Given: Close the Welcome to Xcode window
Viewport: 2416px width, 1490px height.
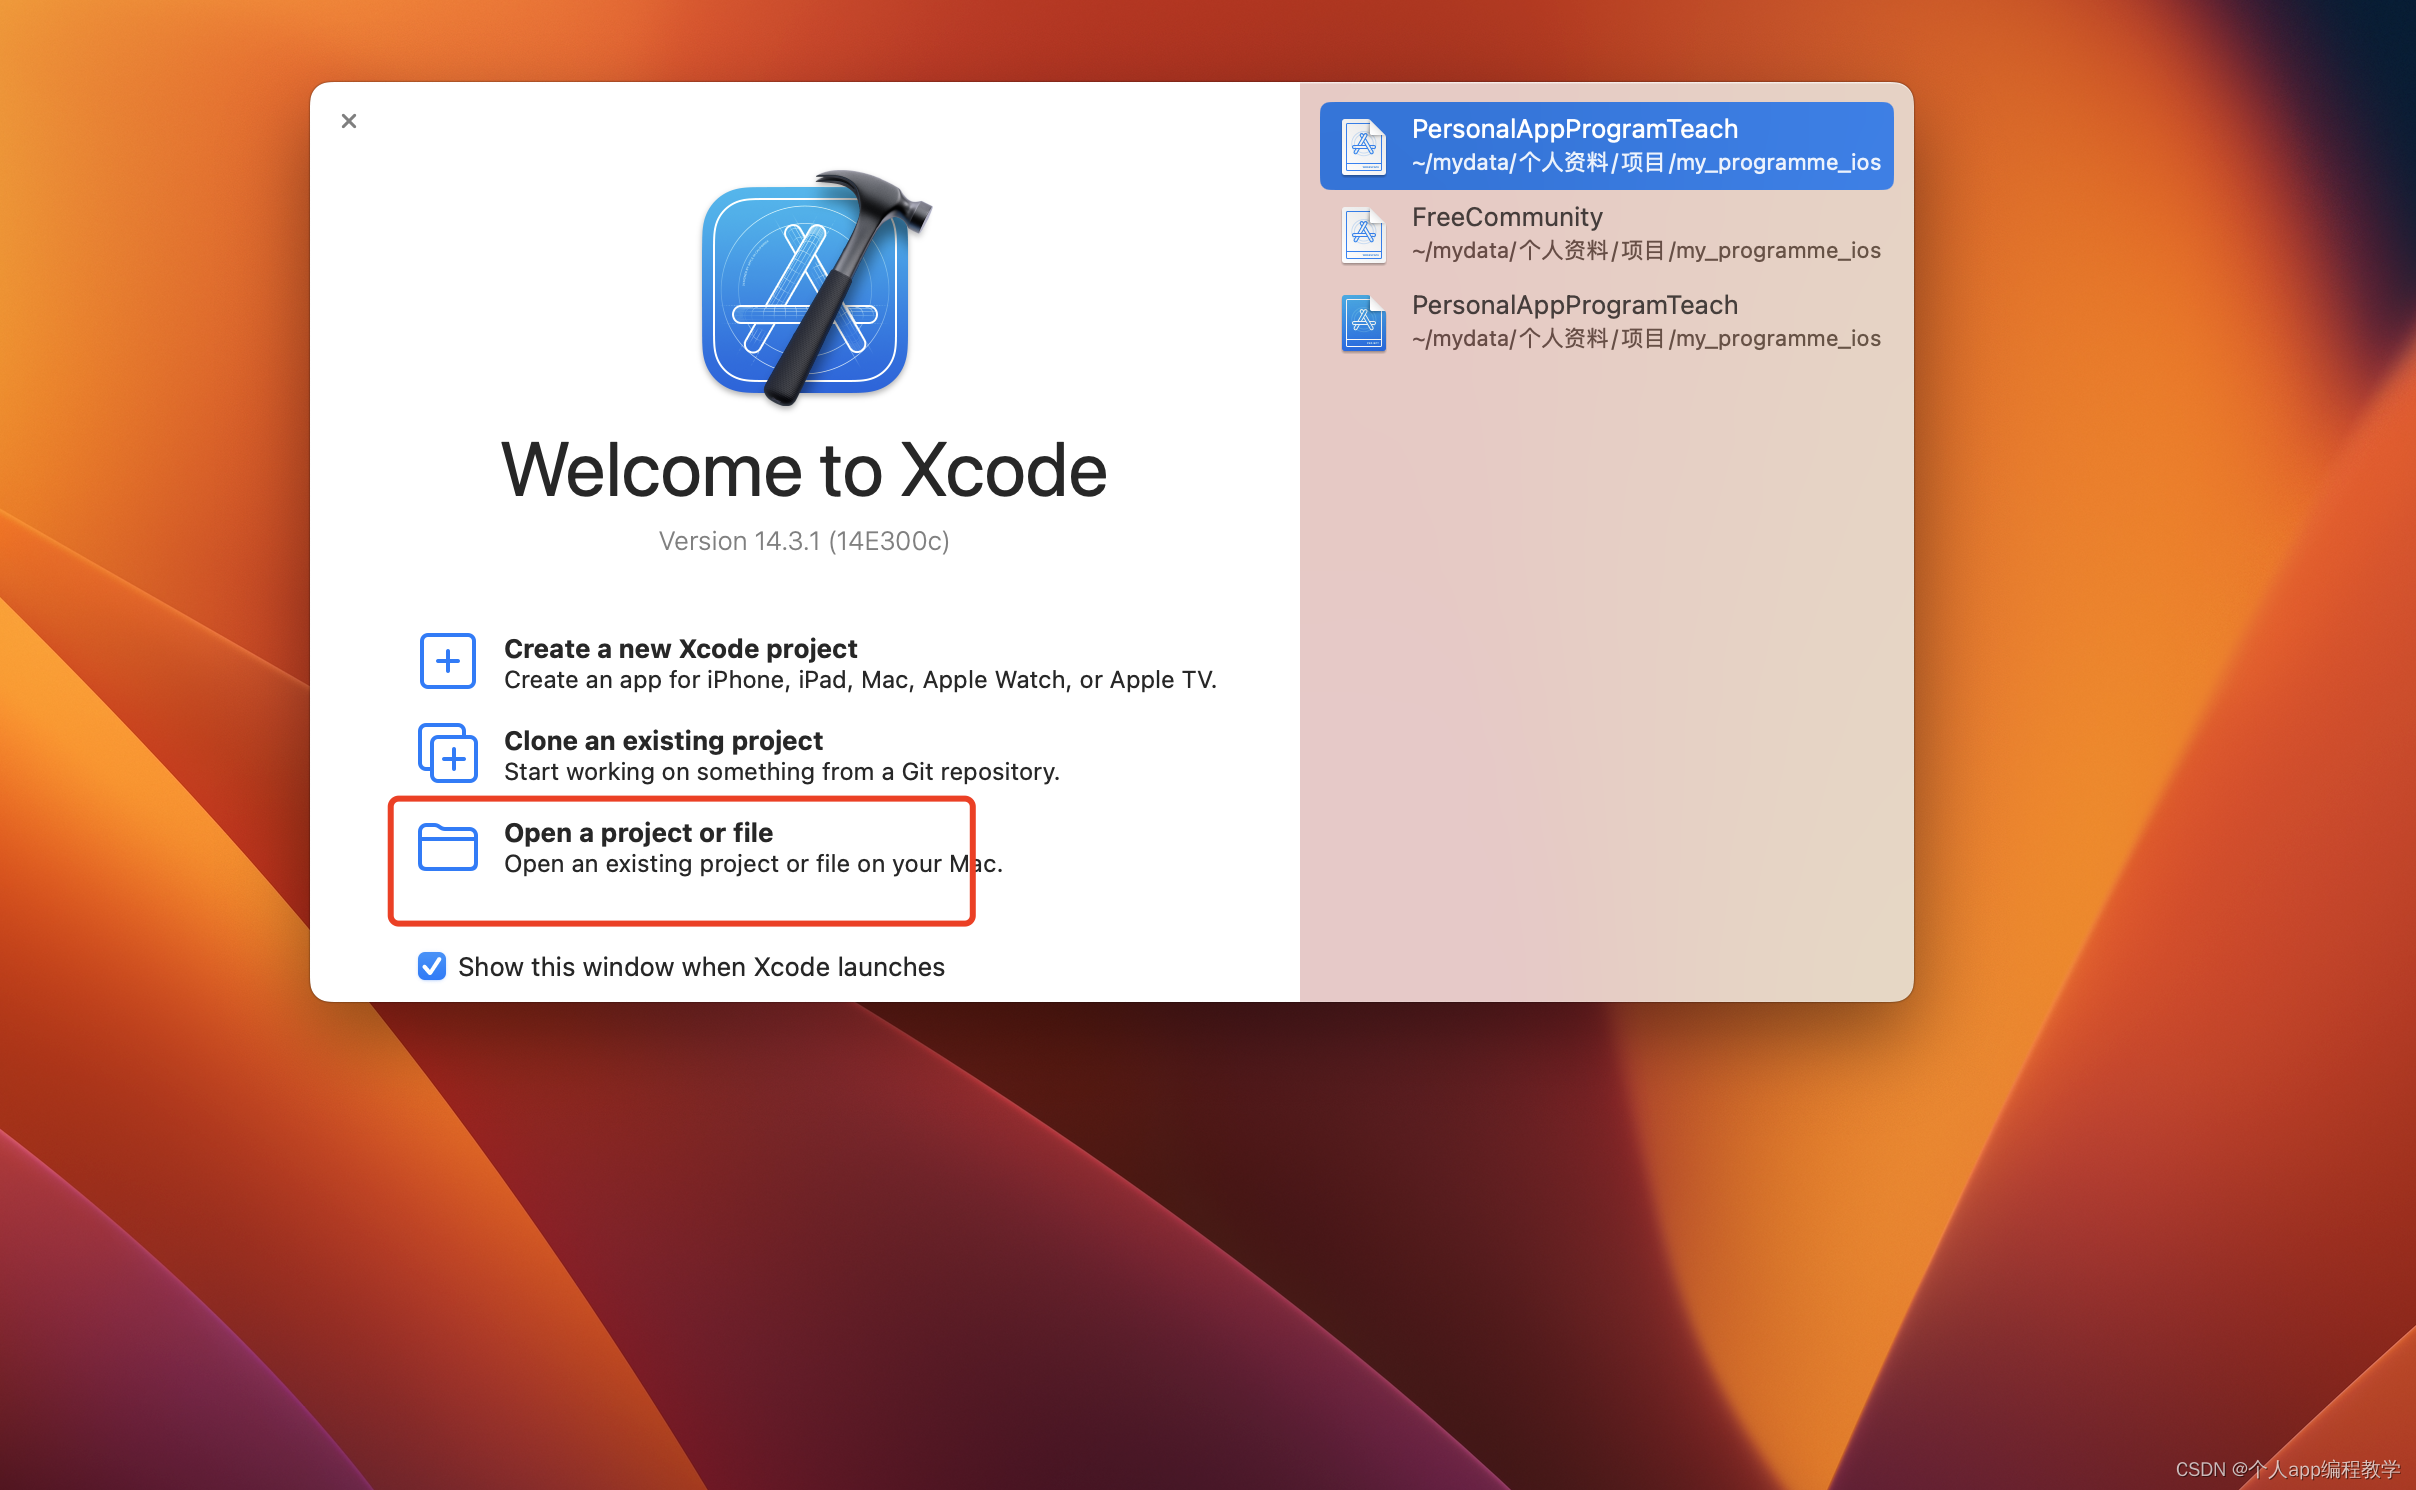Looking at the screenshot, I should 348,121.
